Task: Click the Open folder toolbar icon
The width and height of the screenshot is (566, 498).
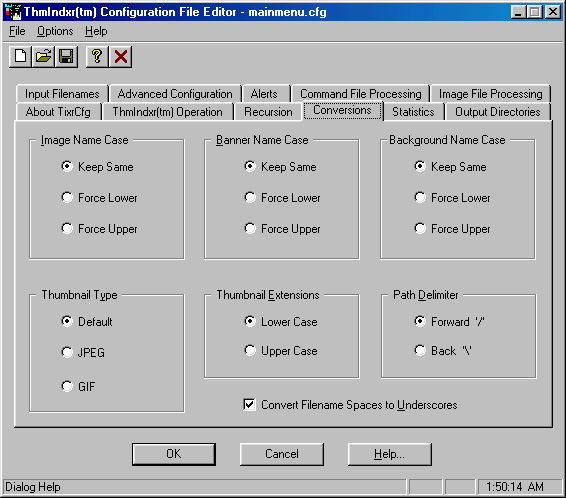Action: point(43,57)
